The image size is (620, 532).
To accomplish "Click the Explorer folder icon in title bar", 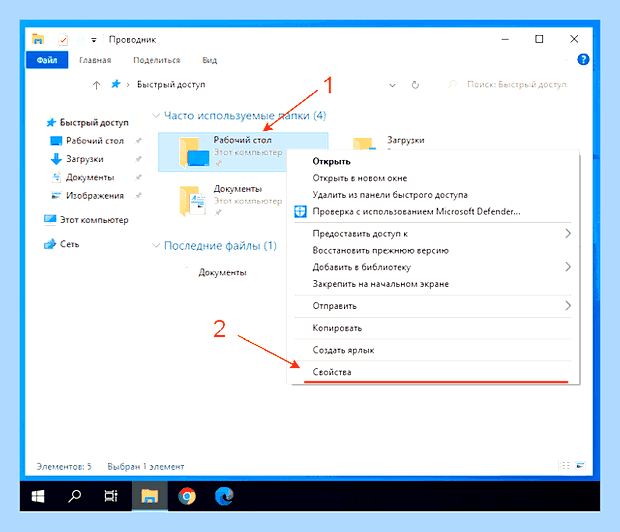I will coord(38,39).
